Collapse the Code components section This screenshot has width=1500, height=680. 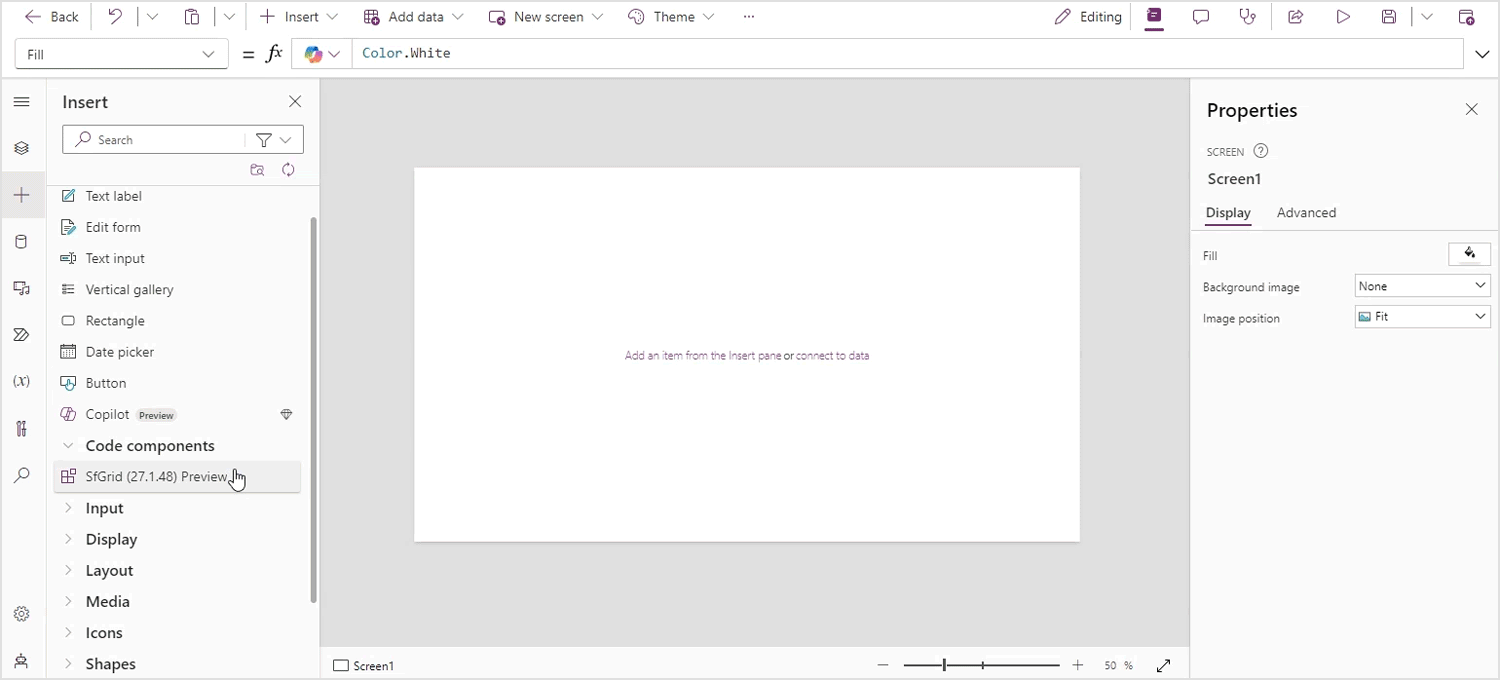[x=68, y=446]
